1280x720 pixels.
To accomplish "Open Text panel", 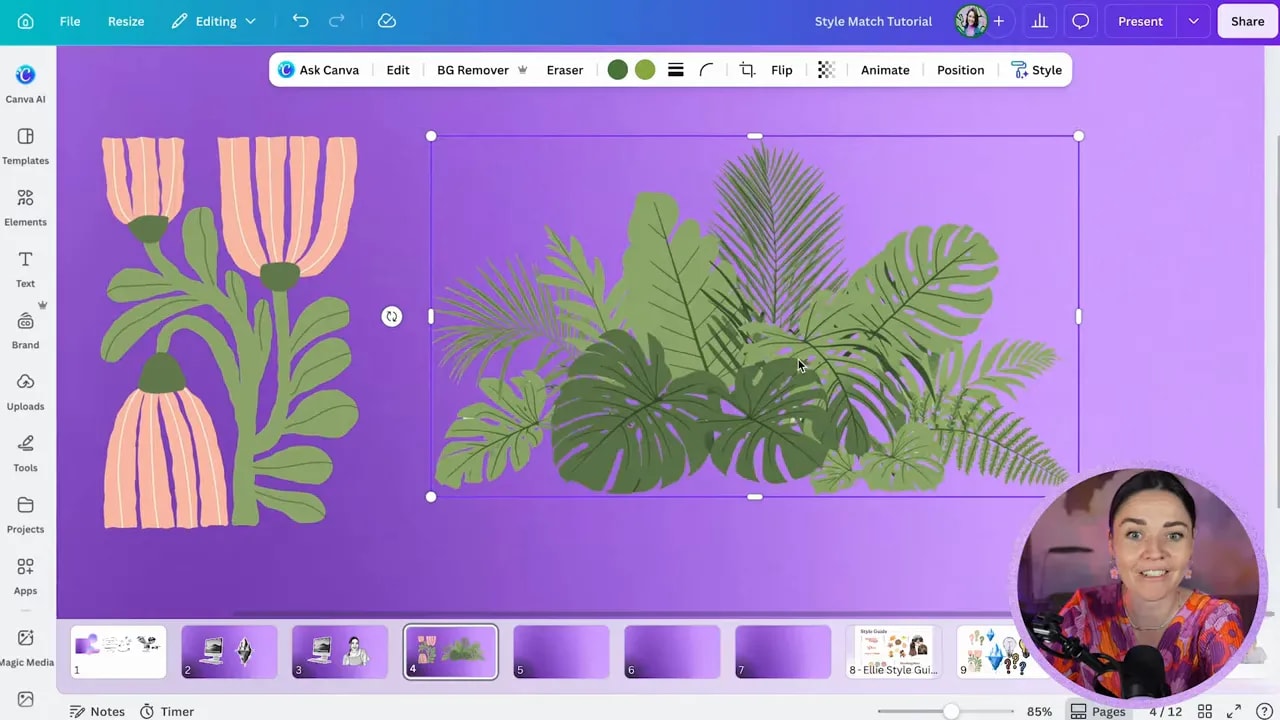I will click(25, 269).
